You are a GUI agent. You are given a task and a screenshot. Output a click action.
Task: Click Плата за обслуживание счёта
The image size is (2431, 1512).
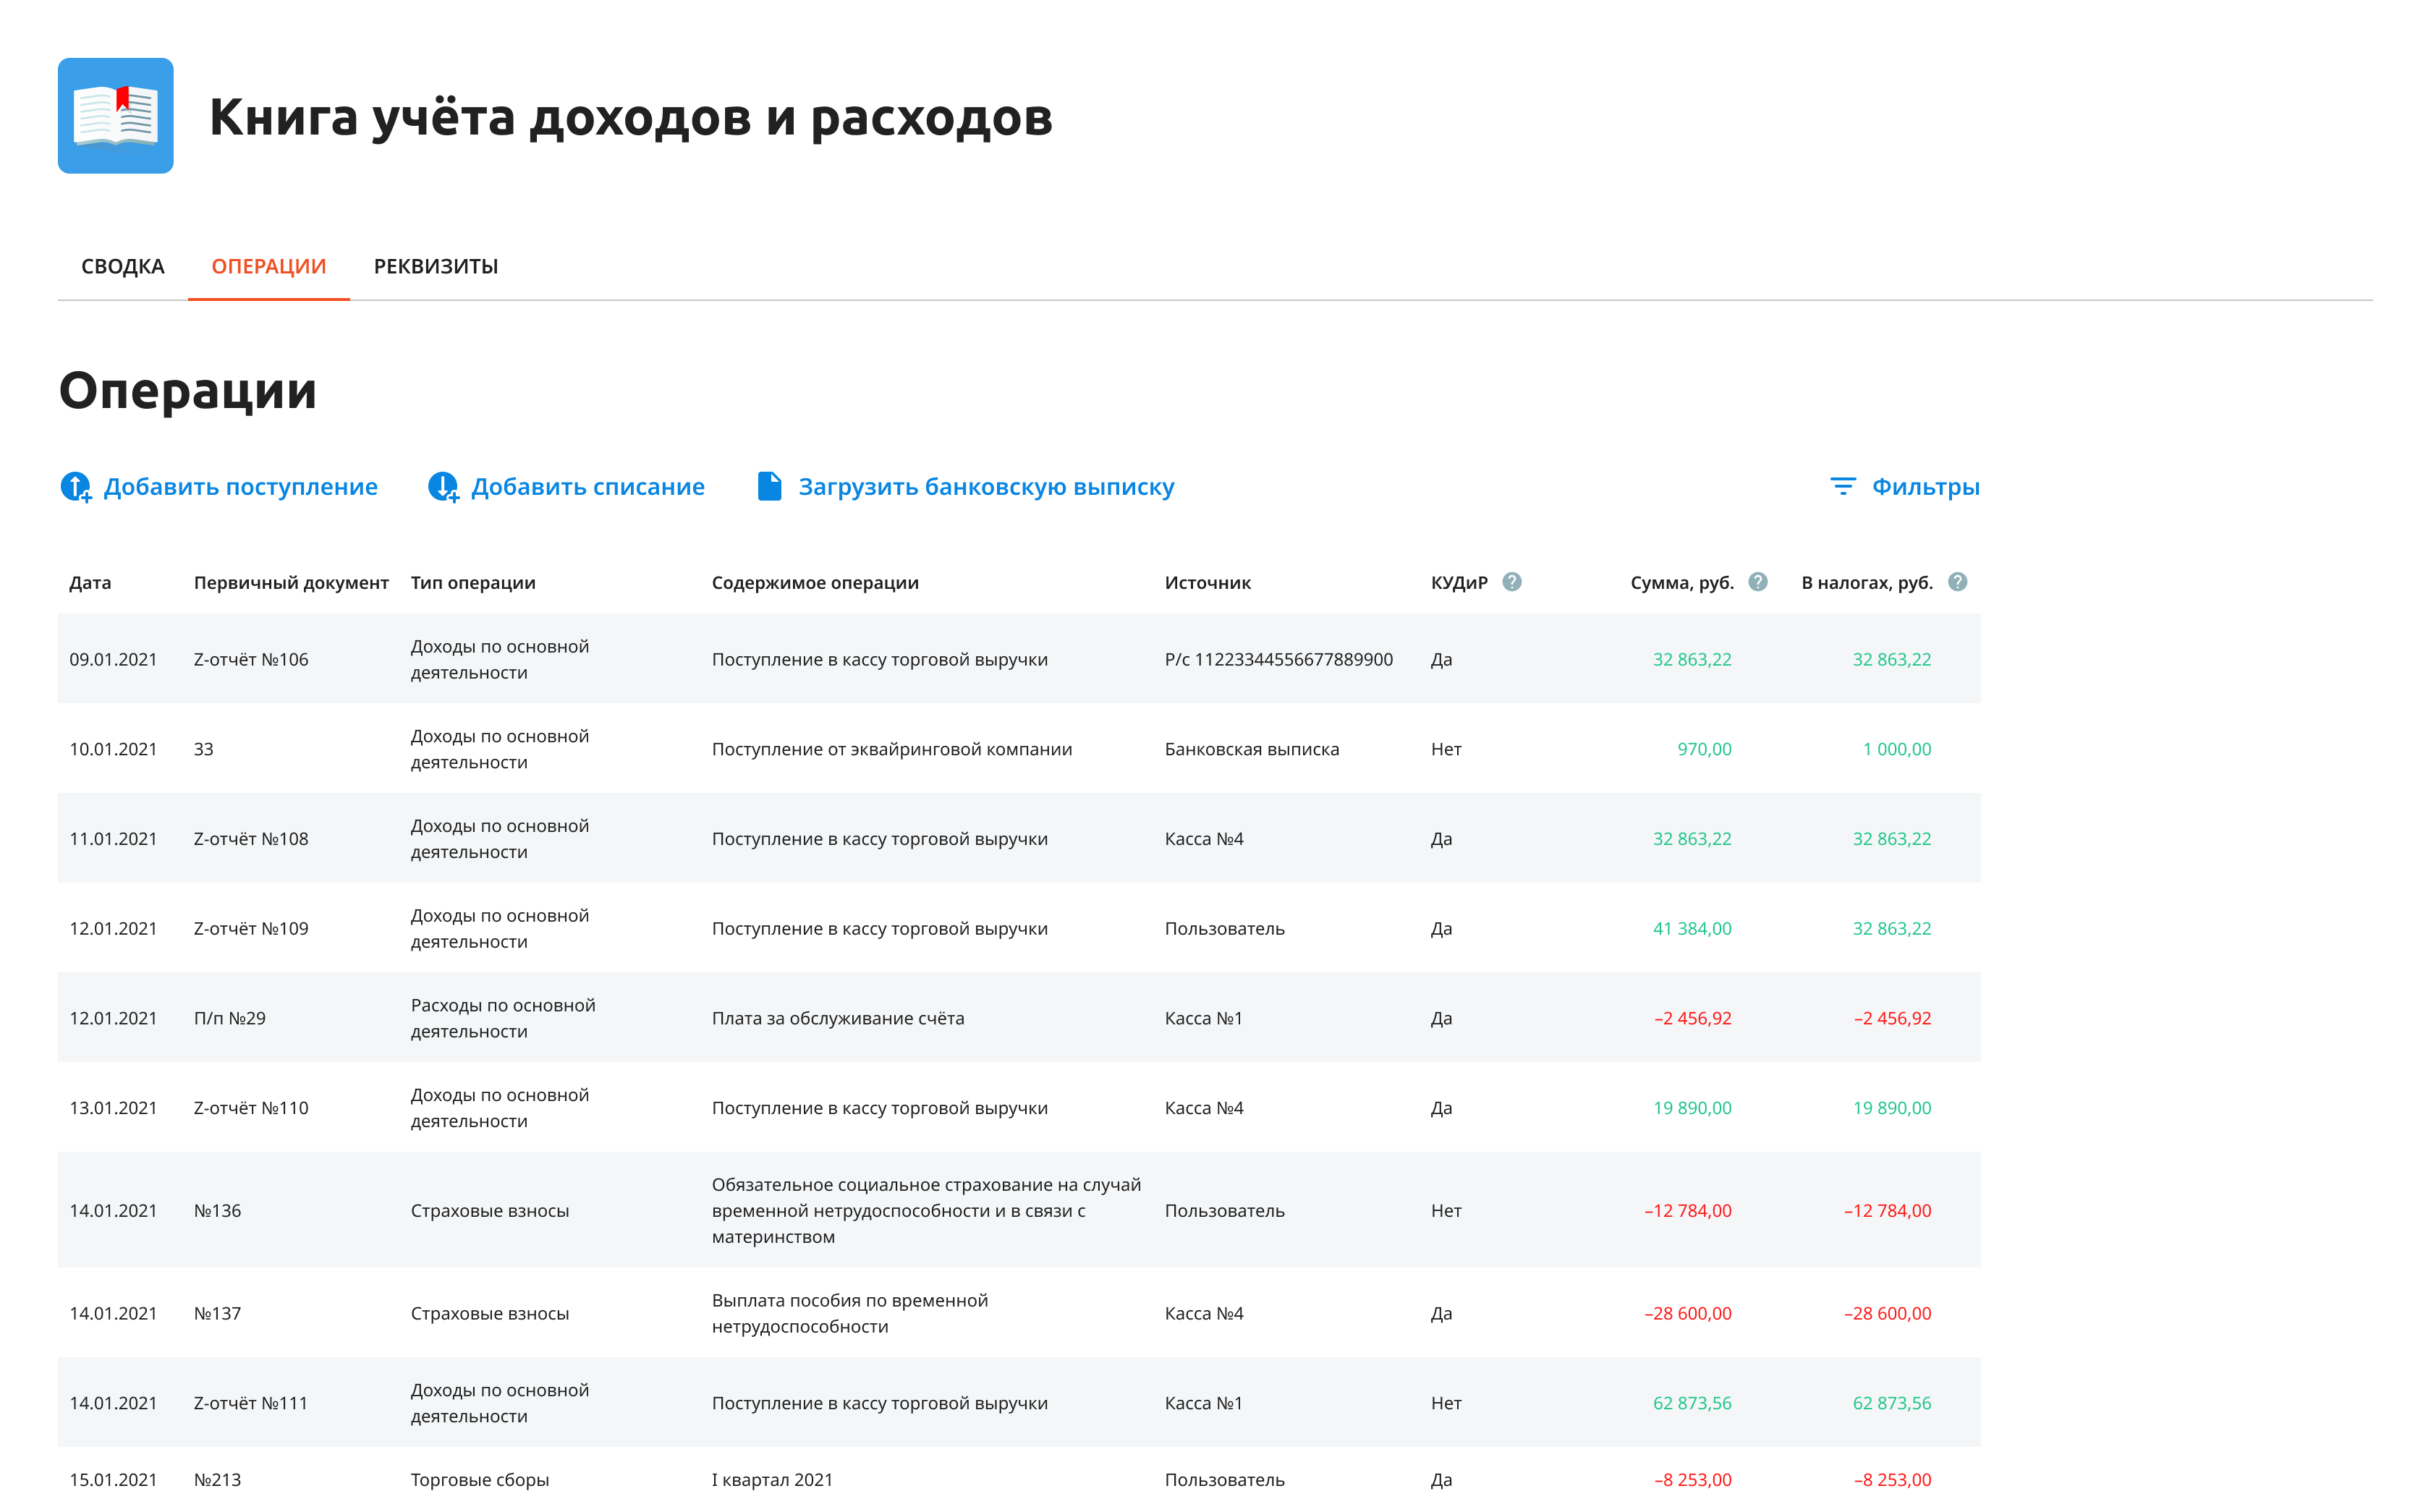(838, 1018)
